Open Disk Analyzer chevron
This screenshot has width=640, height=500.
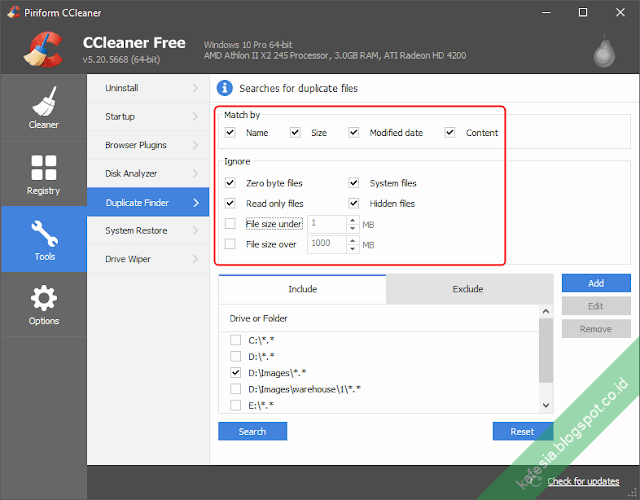196,173
